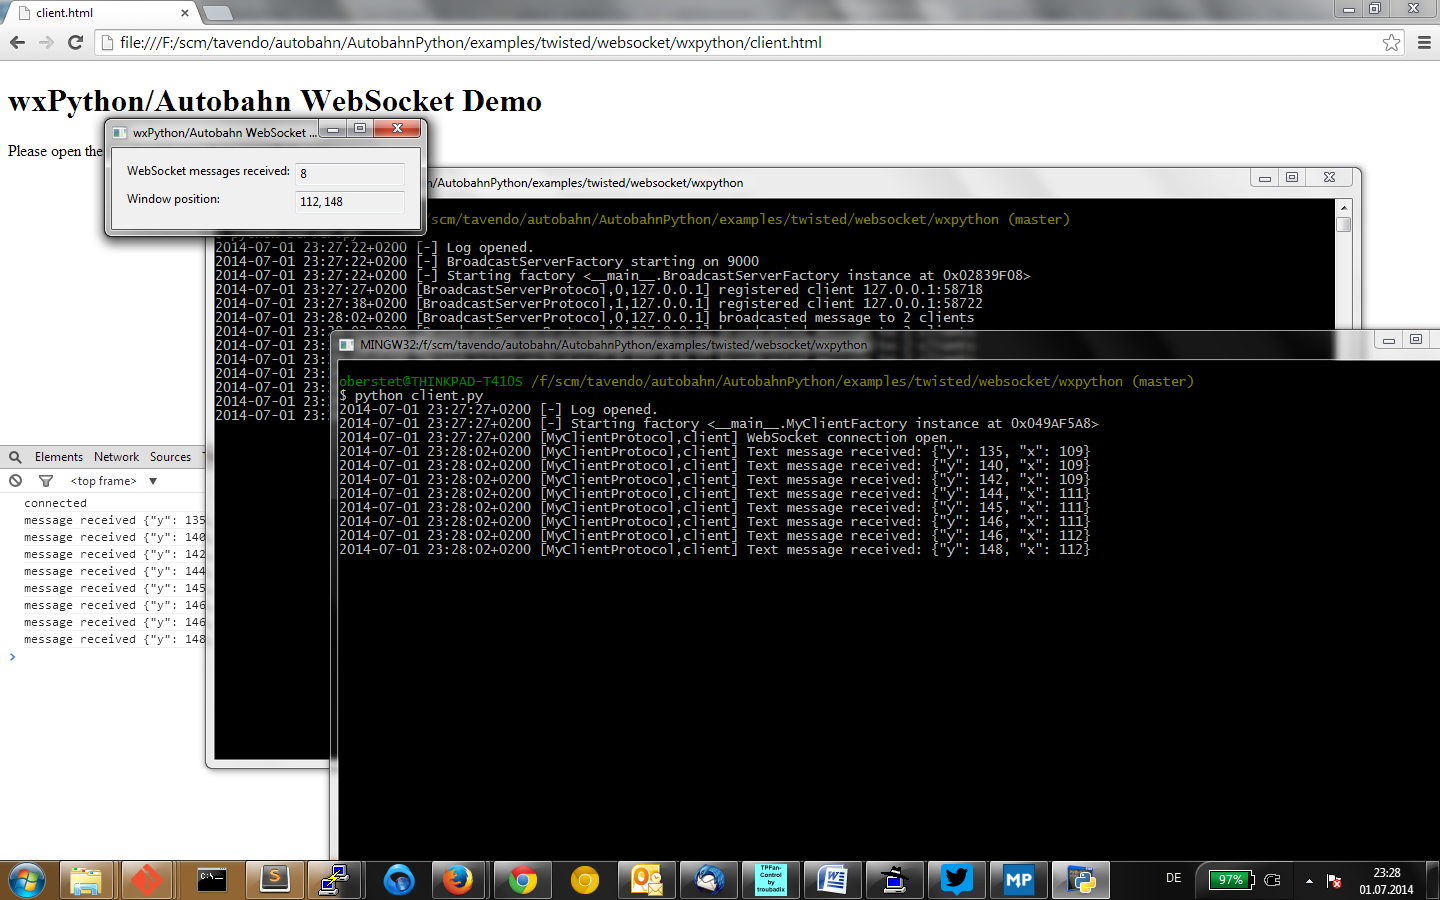Click the console input prompt line
Viewport: 1440px width, 900px height.
pos(100,657)
